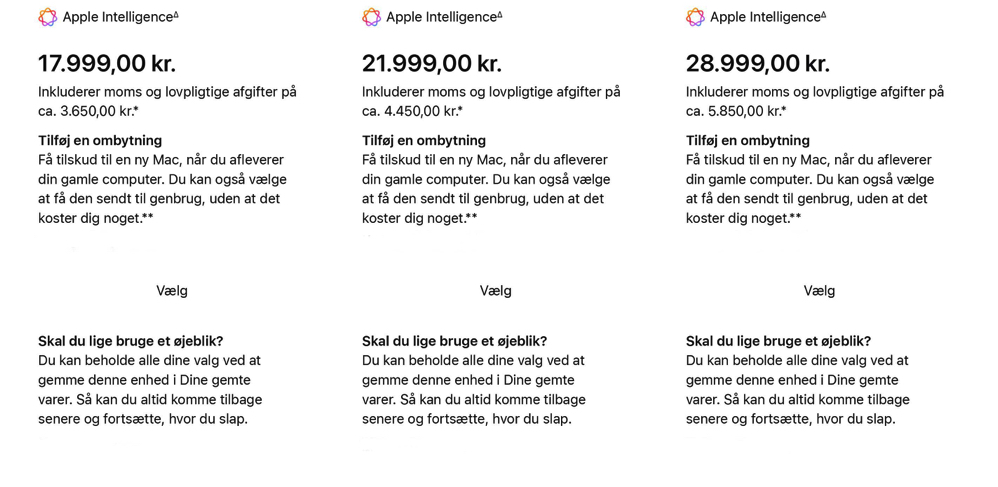Click 'Tilføj en ombytning' heading under 28.999,00 kr.

[748, 140]
